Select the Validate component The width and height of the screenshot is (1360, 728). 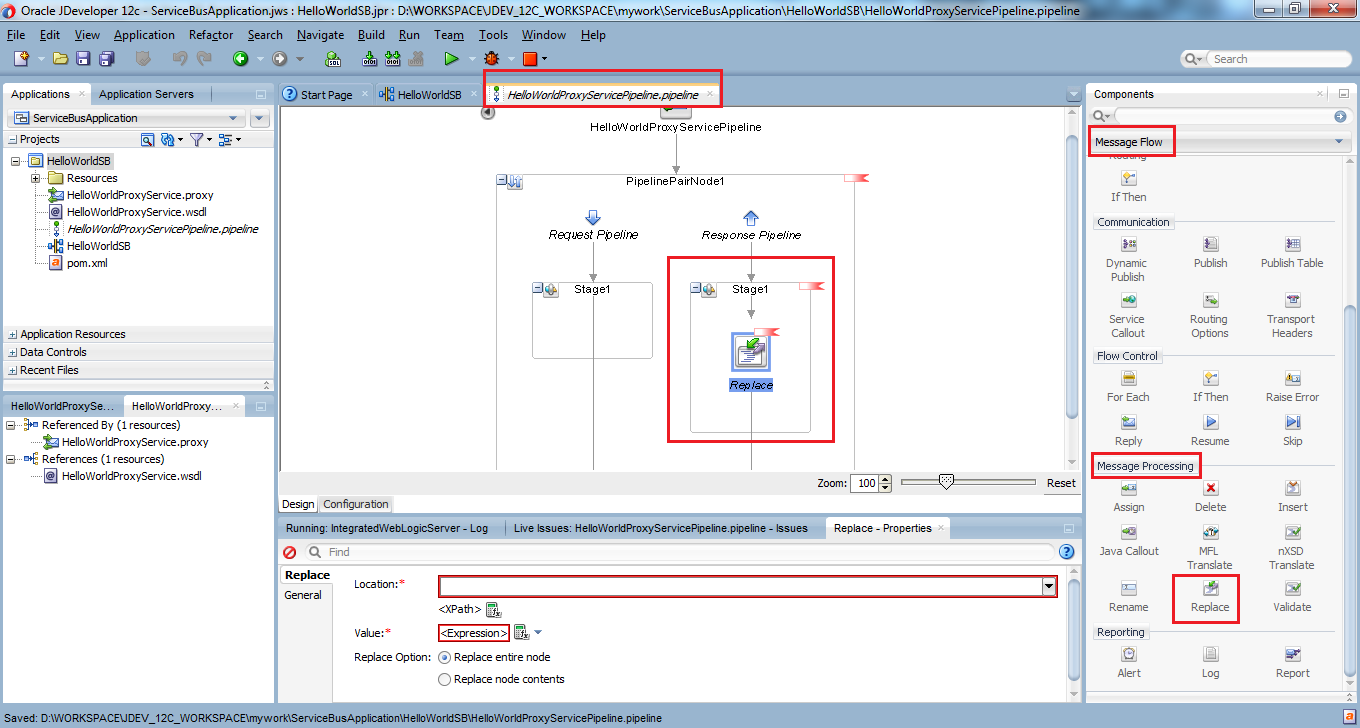pos(1292,597)
